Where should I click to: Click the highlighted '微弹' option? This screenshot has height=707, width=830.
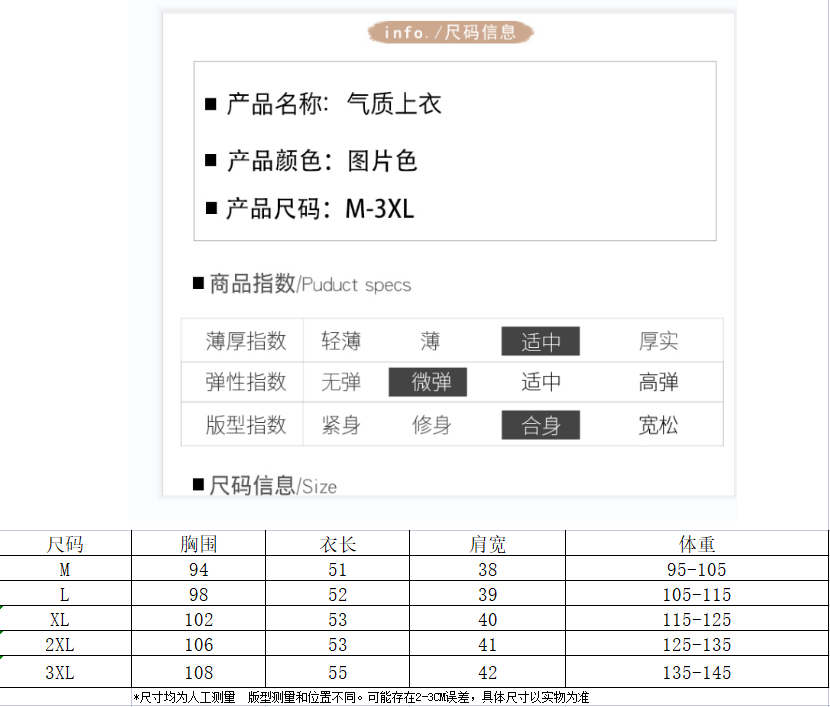(428, 382)
